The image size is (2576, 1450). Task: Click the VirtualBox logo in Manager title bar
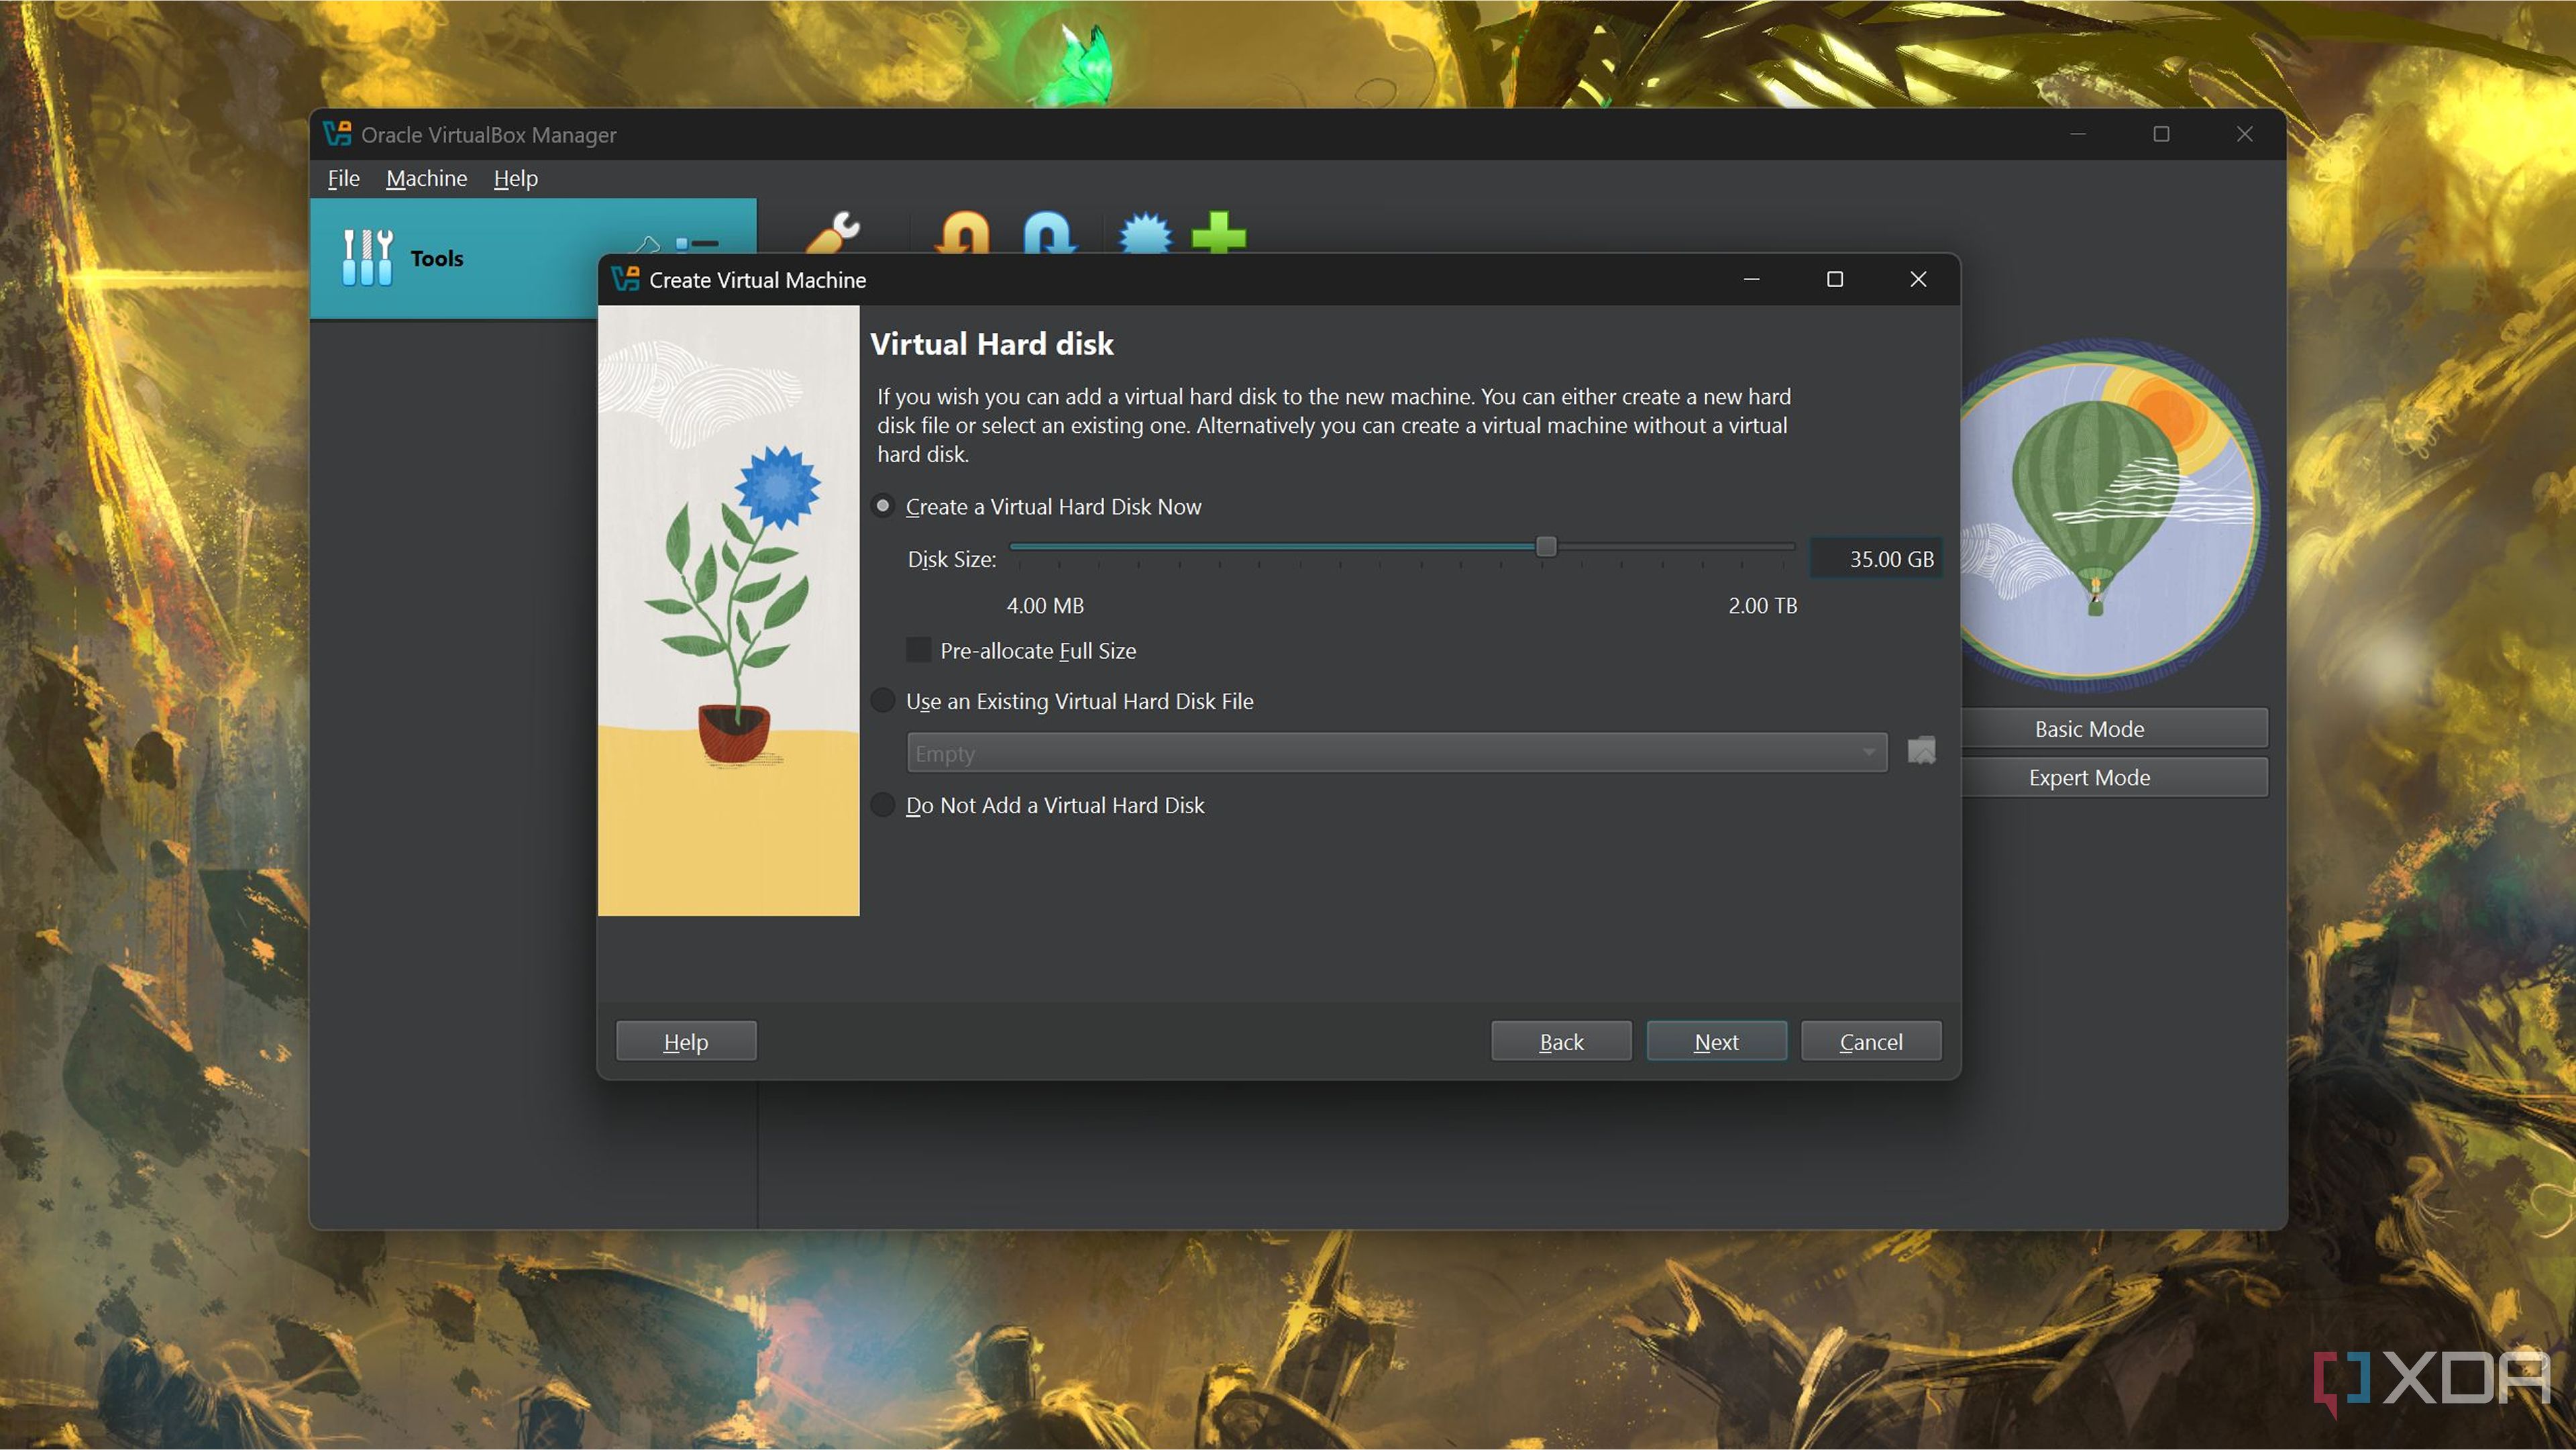(338, 134)
